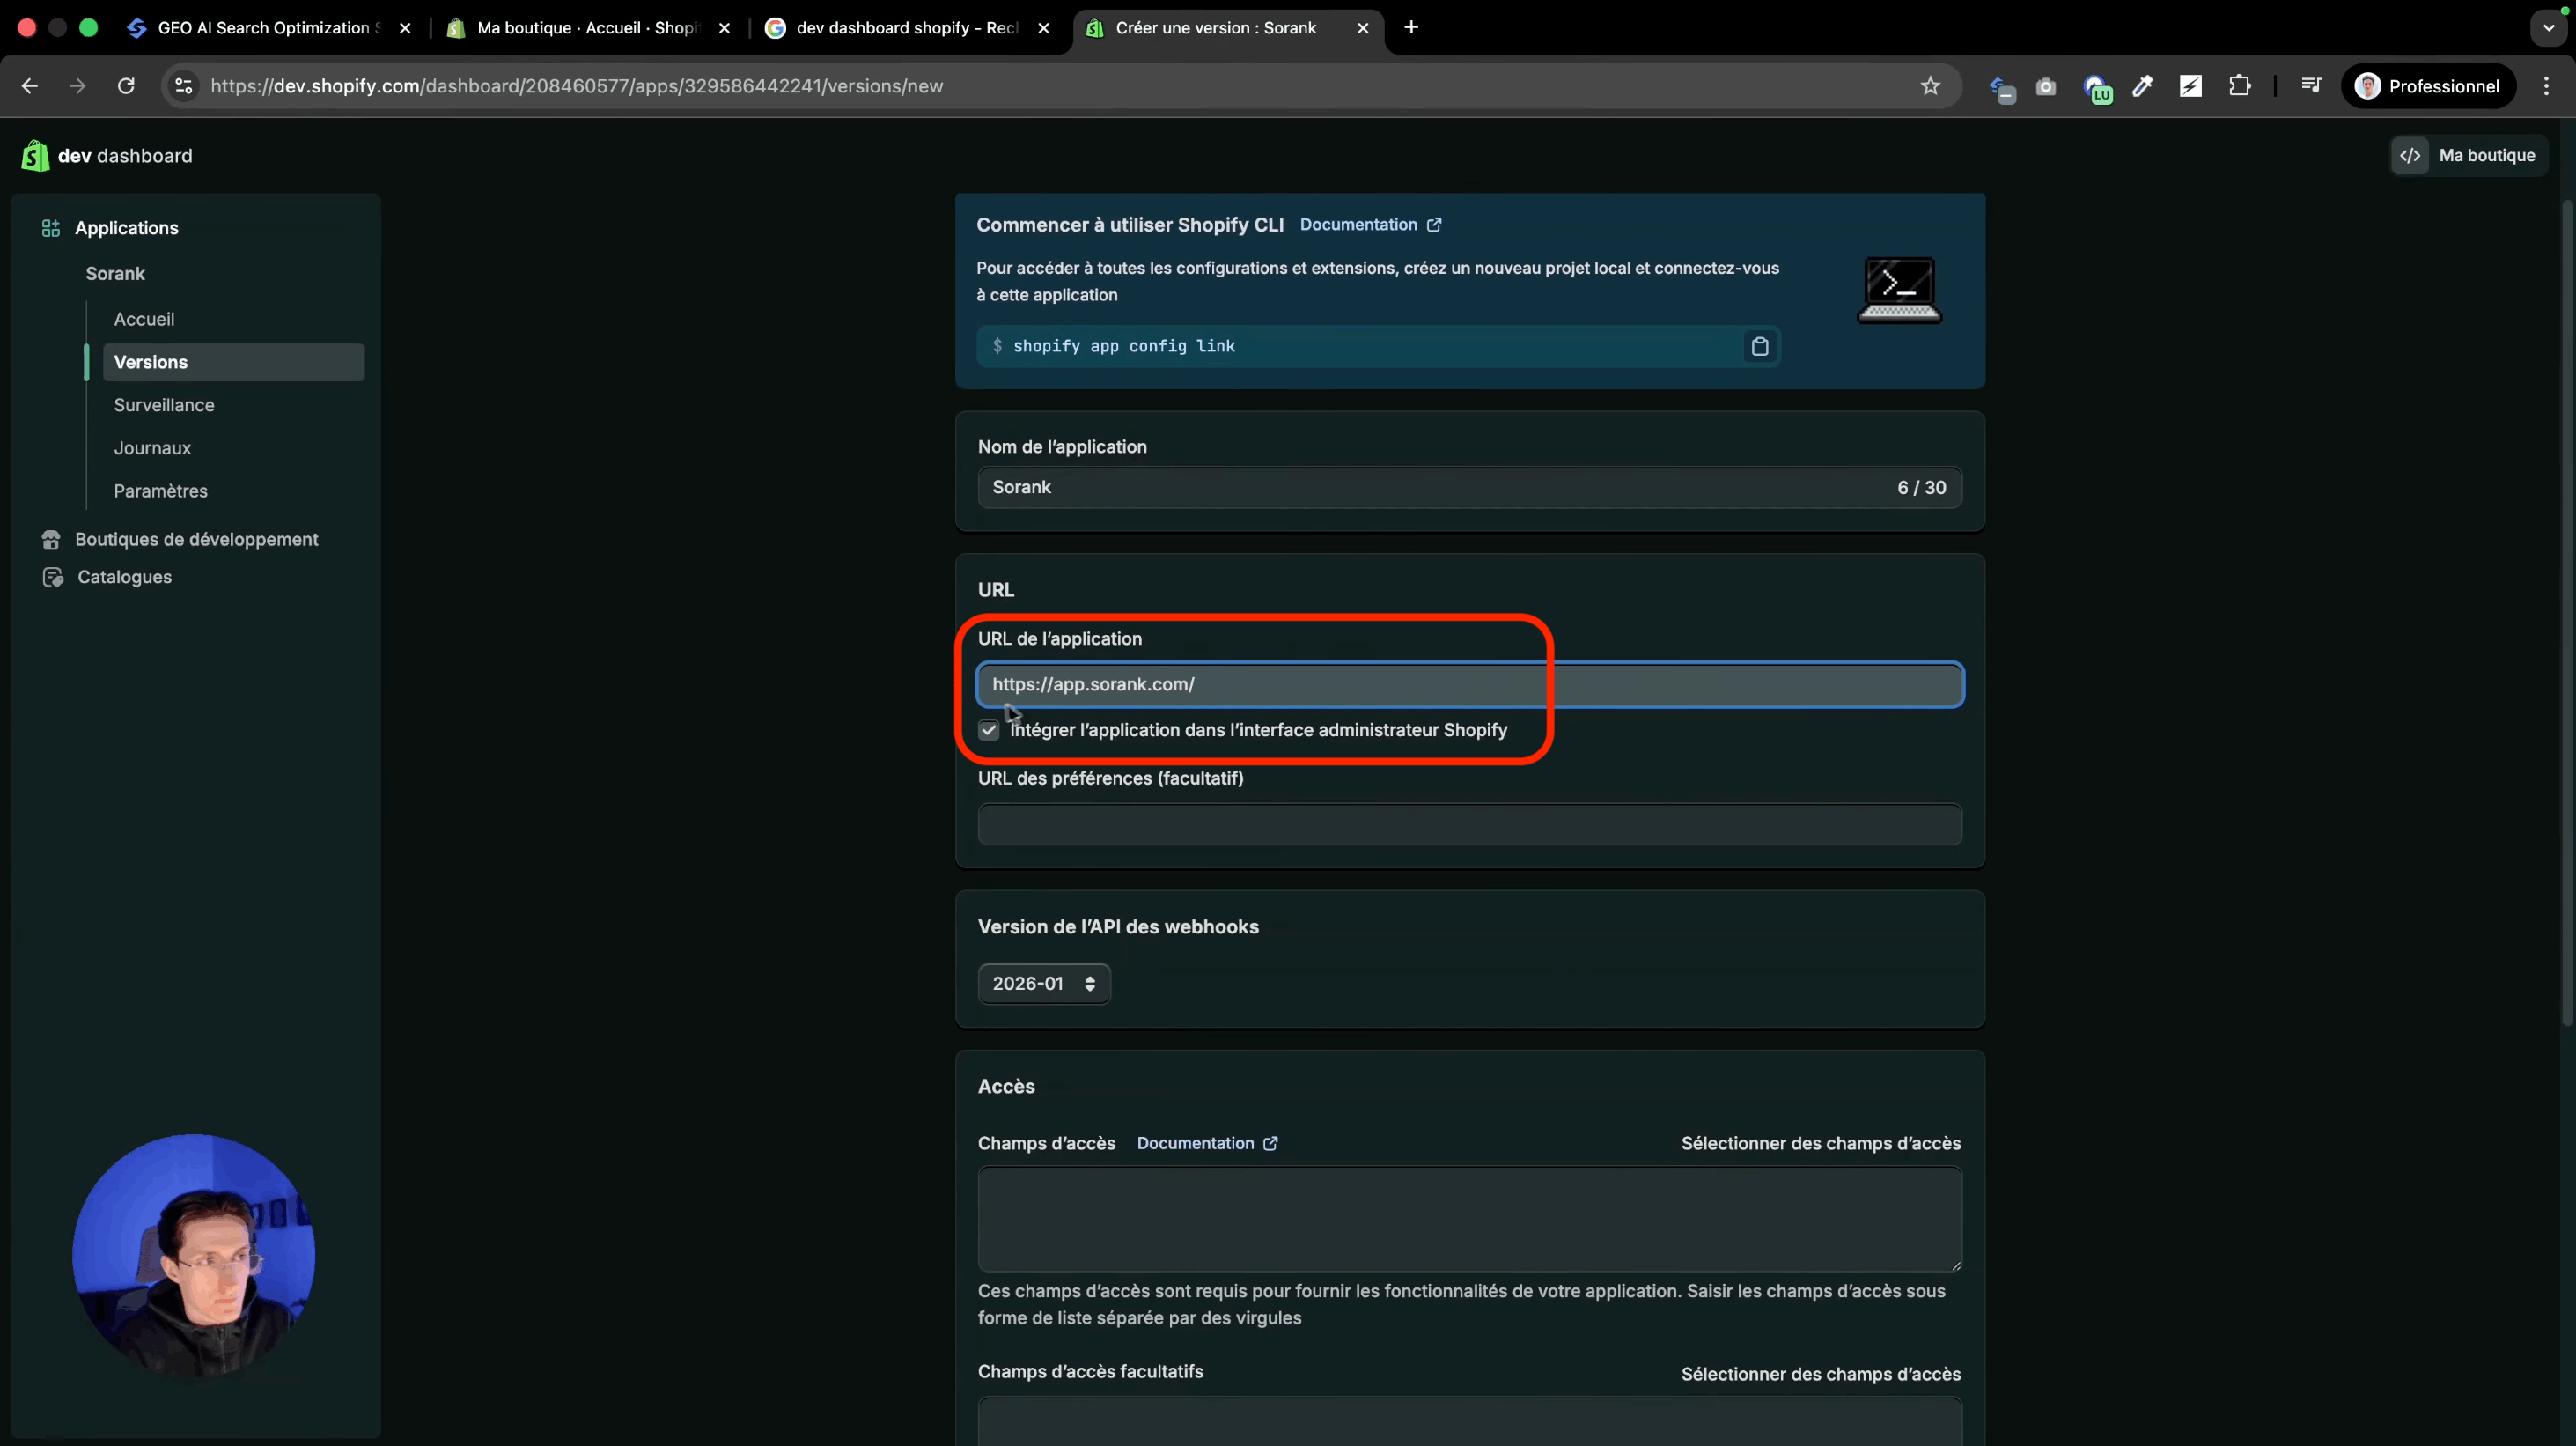Click the Applications grid icon in sidebar

(51, 228)
